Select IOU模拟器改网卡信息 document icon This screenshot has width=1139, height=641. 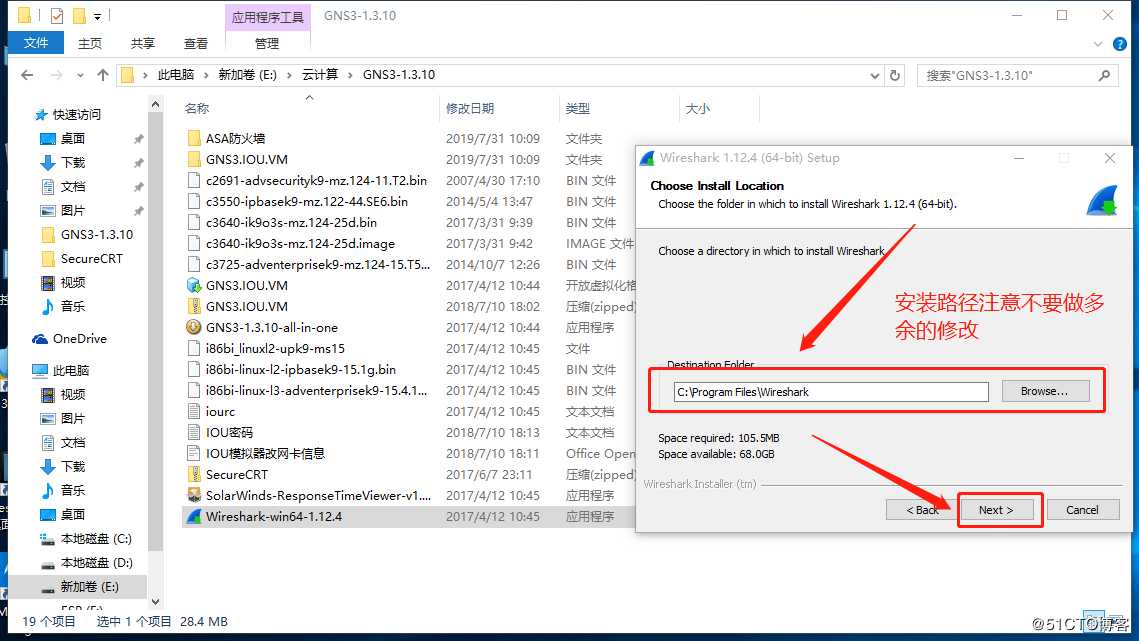coord(194,454)
